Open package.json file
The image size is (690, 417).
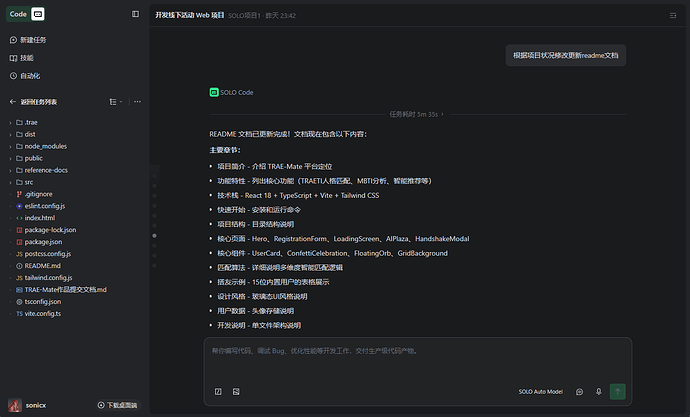[39, 242]
